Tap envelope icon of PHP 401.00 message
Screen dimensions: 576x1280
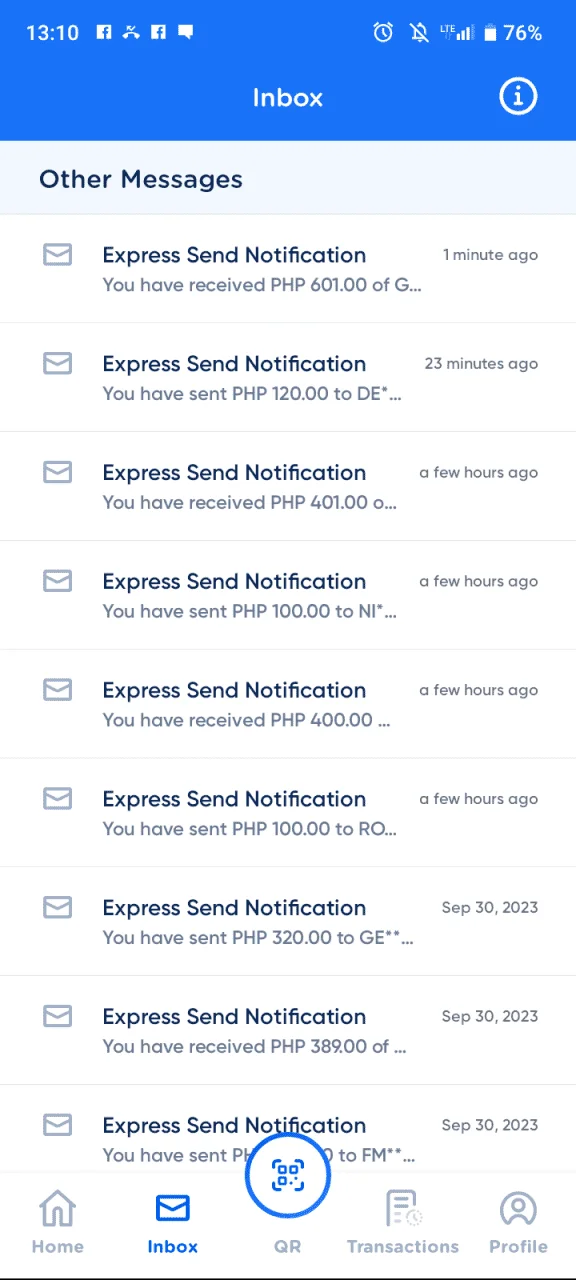(58, 472)
